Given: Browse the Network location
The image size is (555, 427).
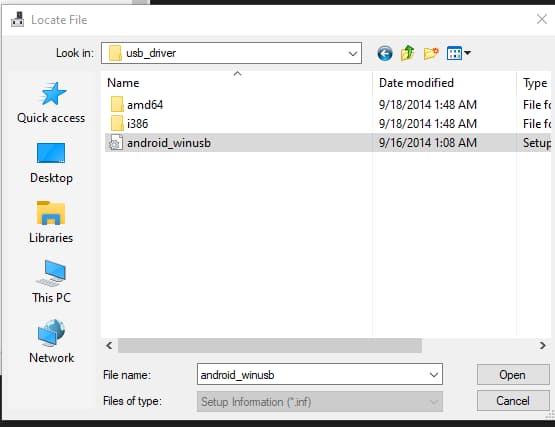Looking at the screenshot, I should [51, 342].
